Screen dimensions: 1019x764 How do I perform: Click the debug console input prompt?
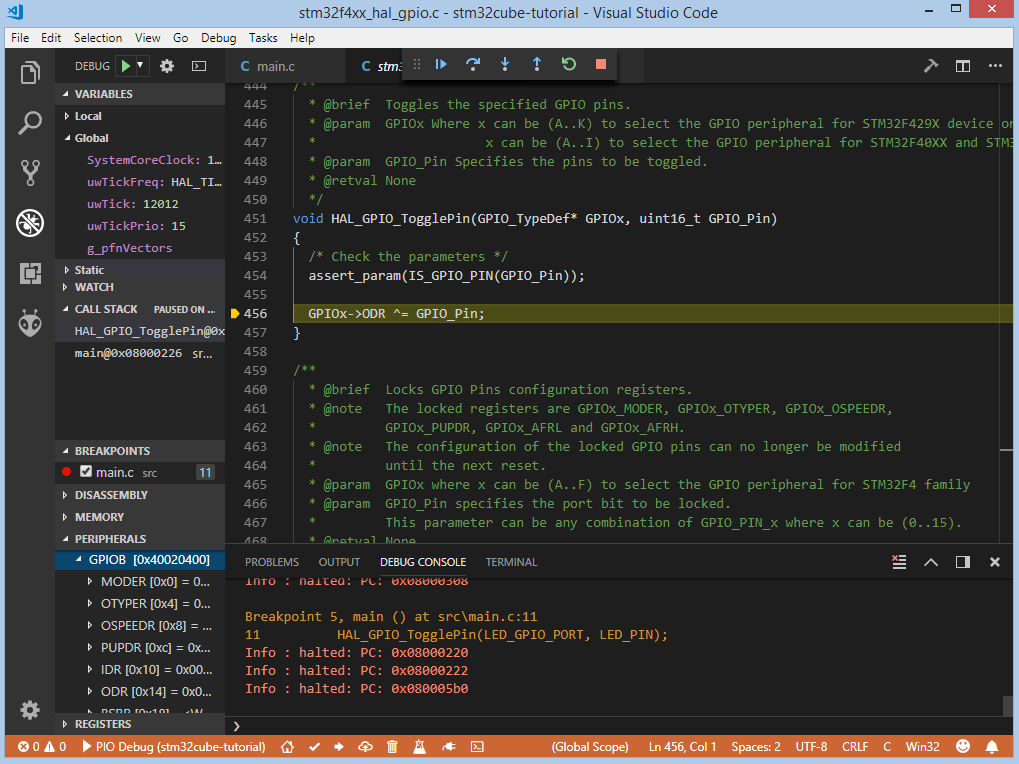coord(617,726)
